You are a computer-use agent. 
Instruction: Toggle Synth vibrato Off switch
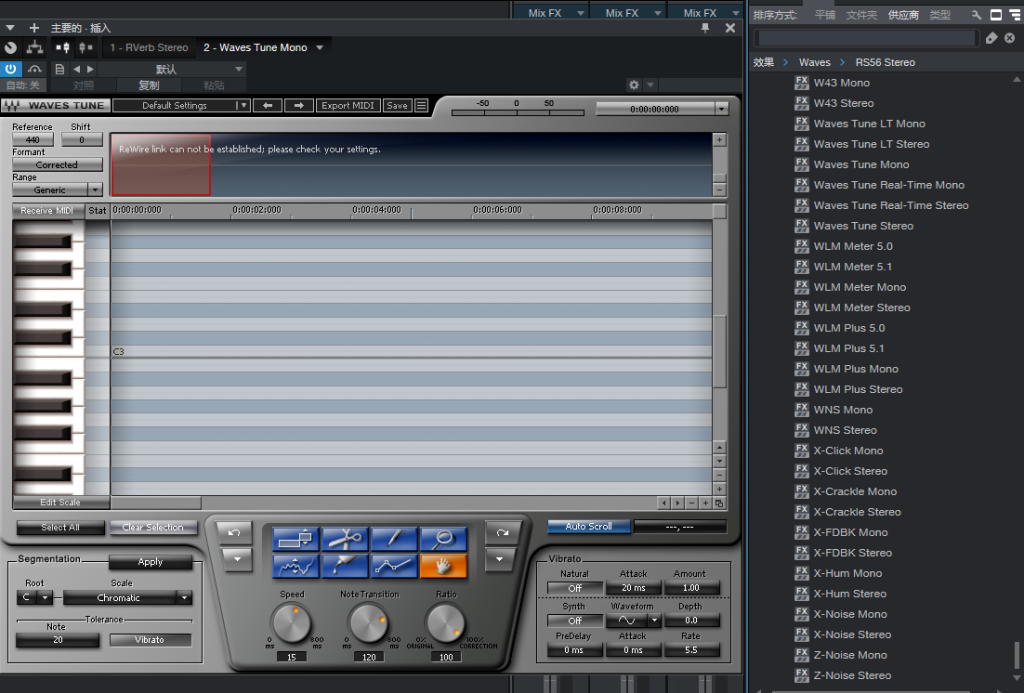[x=575, y=620]
